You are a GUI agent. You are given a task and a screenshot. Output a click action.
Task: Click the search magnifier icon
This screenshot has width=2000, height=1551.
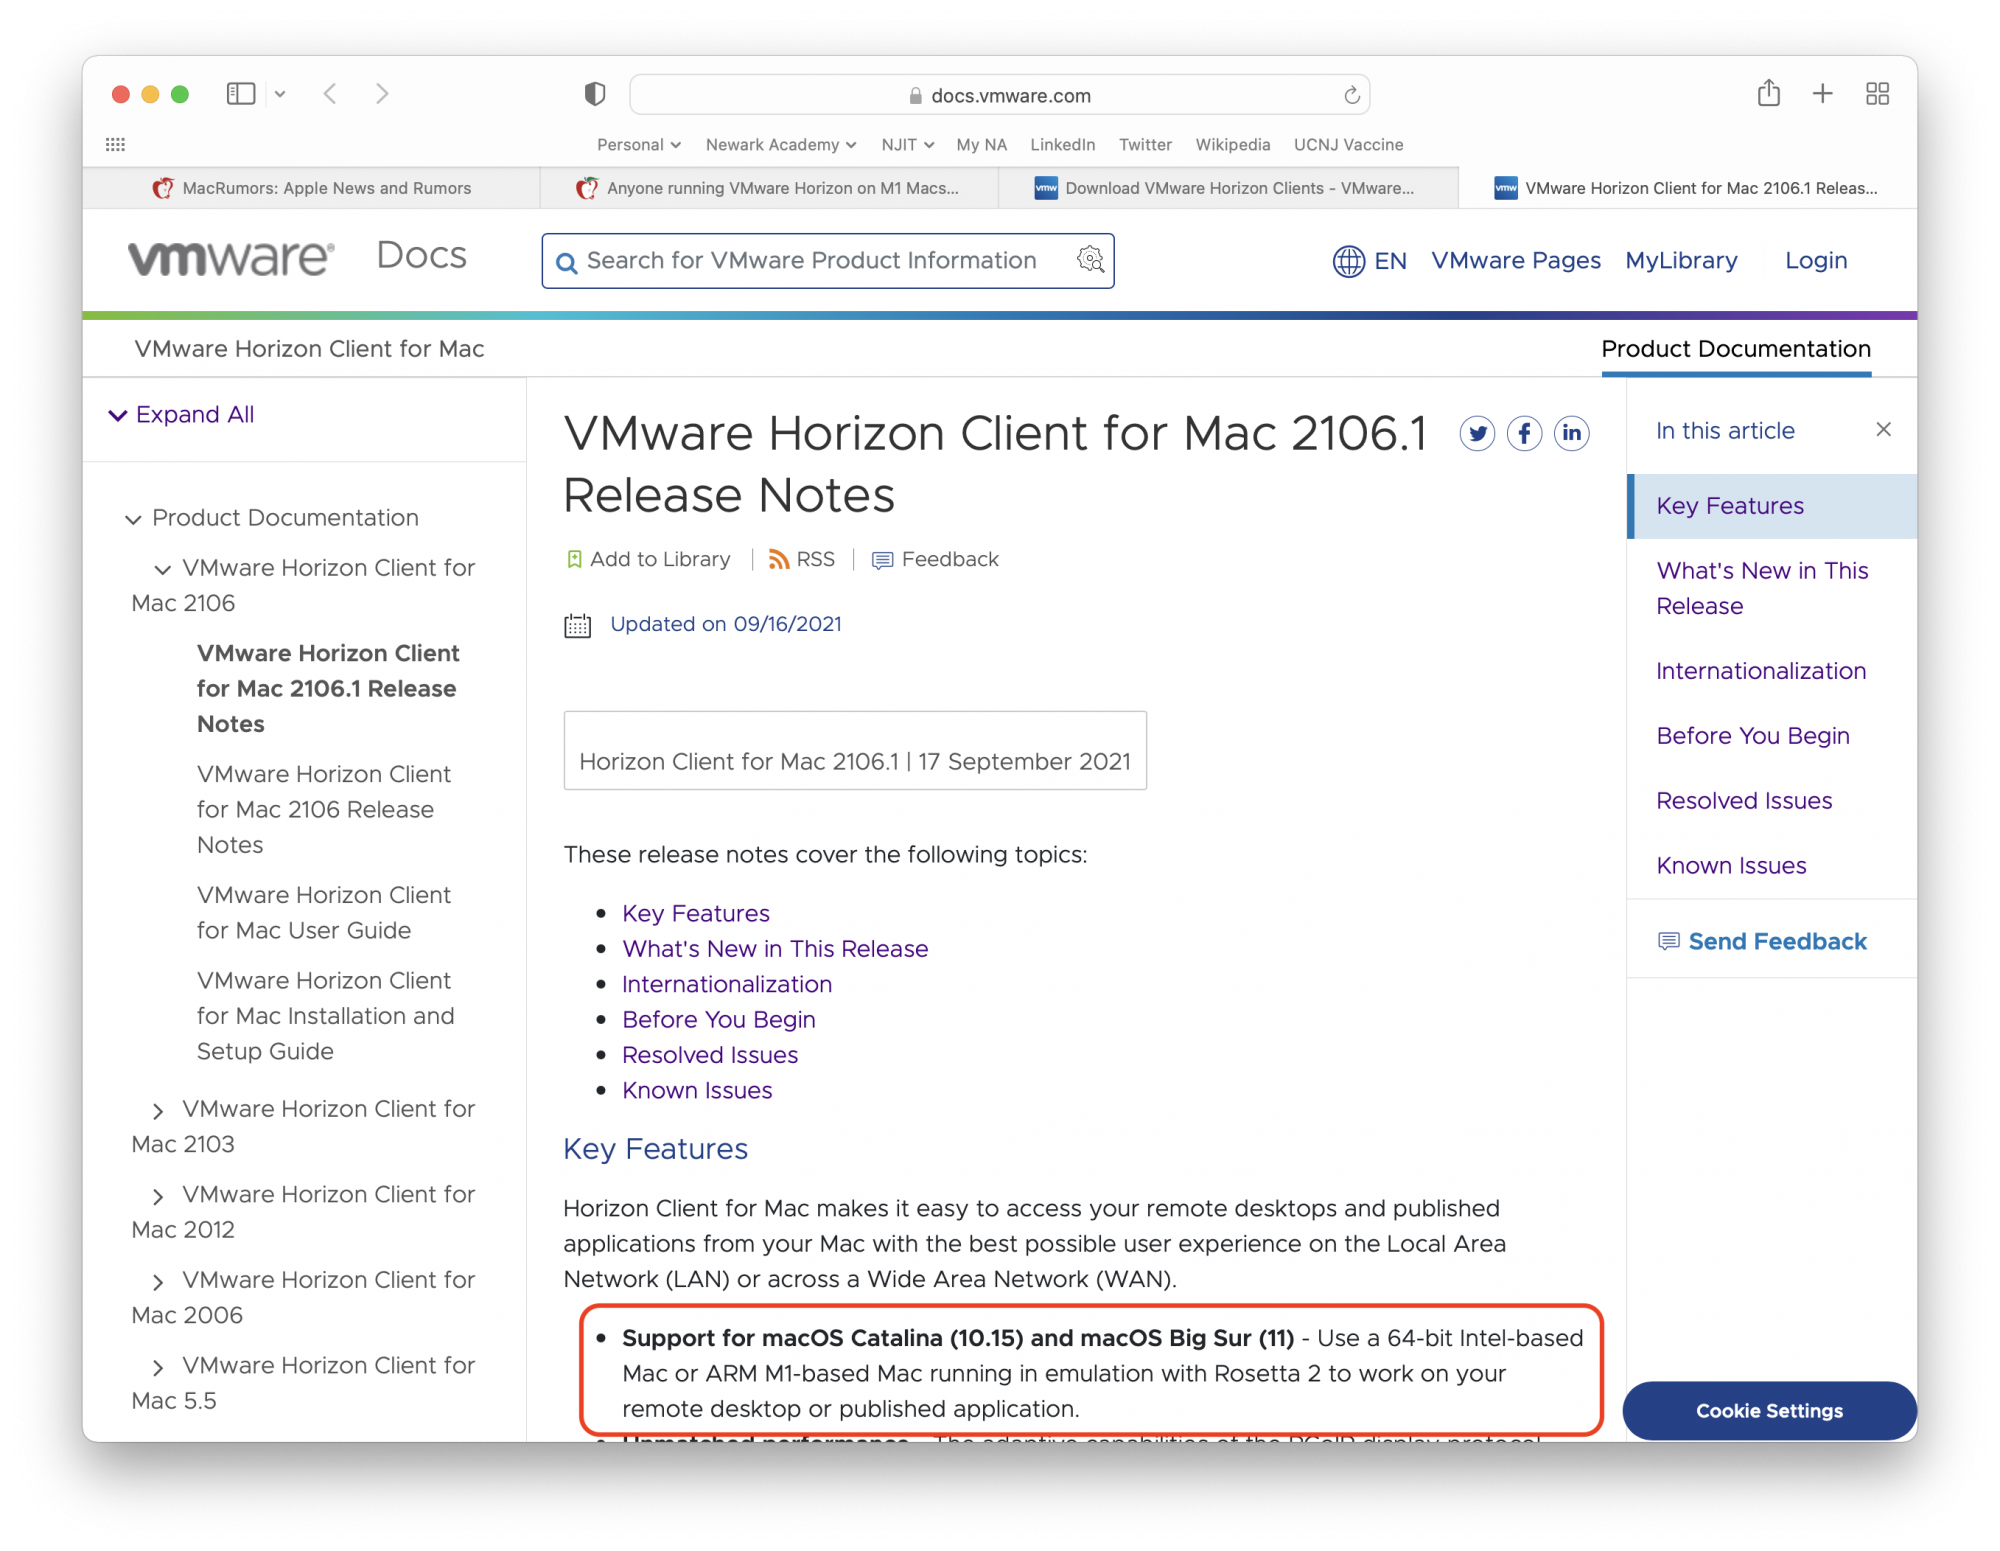tap(566, 262)
